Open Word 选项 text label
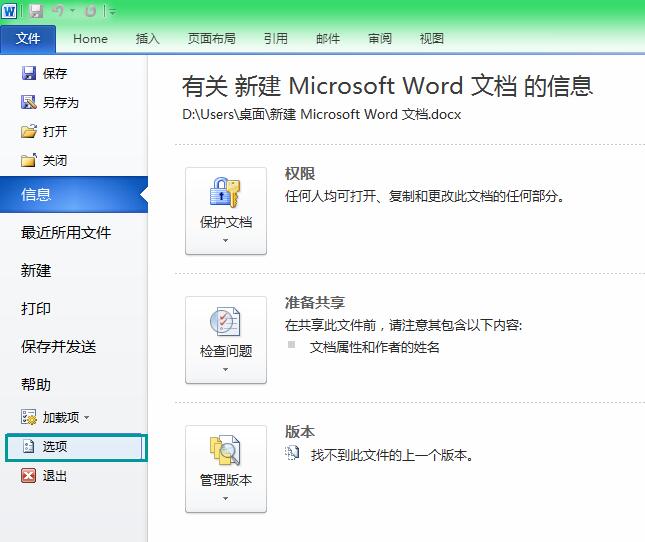Viewport: 645px width, 542px height. point(55,446)
